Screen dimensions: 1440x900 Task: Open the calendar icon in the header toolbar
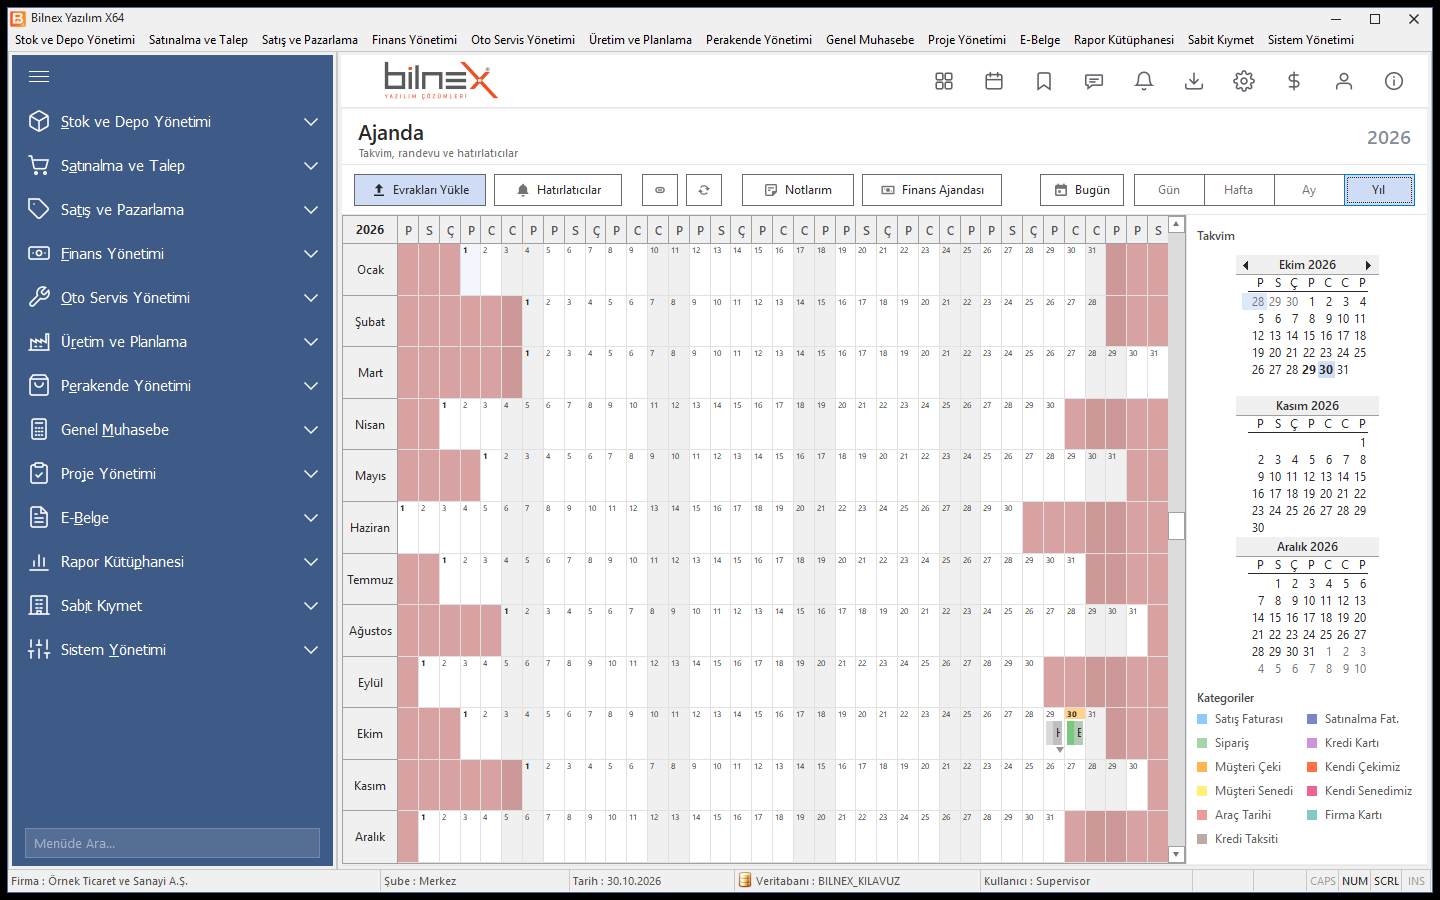point(994,81)
